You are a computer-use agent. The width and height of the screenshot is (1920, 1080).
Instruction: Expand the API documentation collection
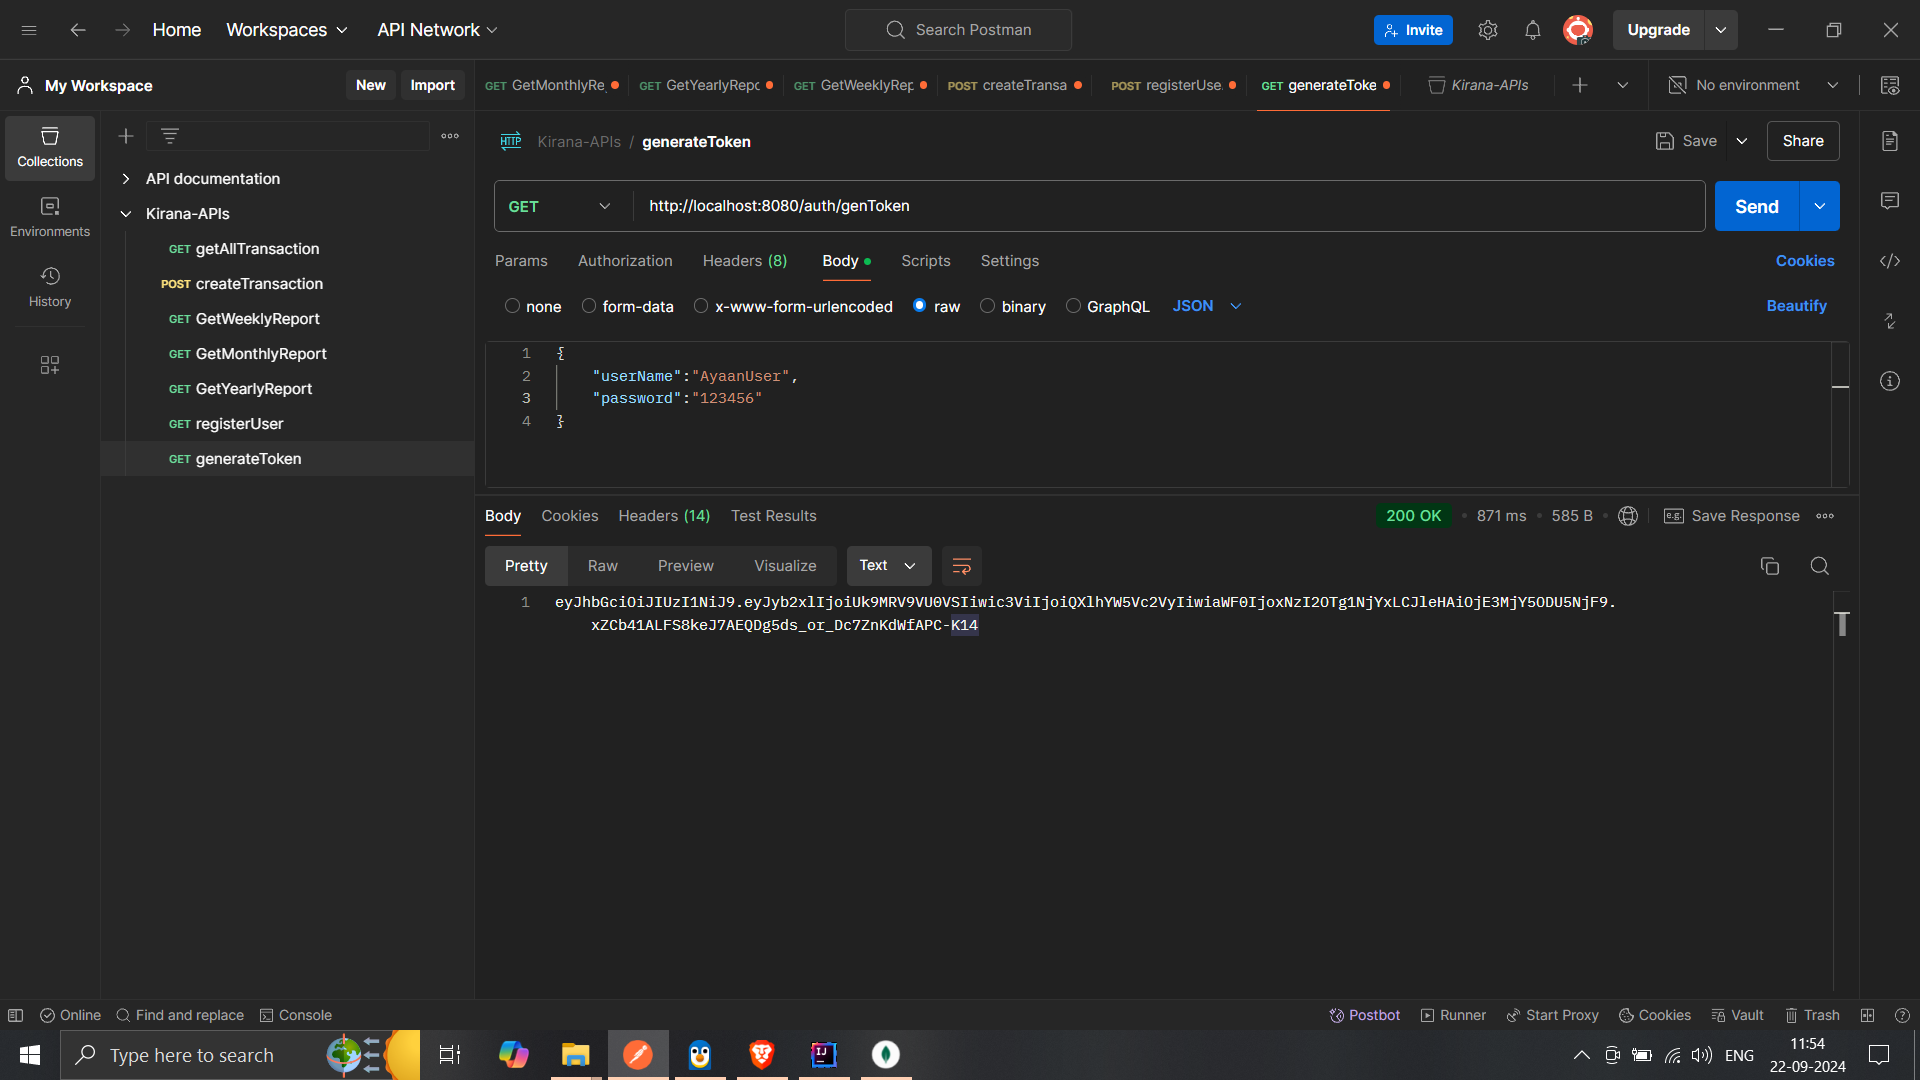126,179
